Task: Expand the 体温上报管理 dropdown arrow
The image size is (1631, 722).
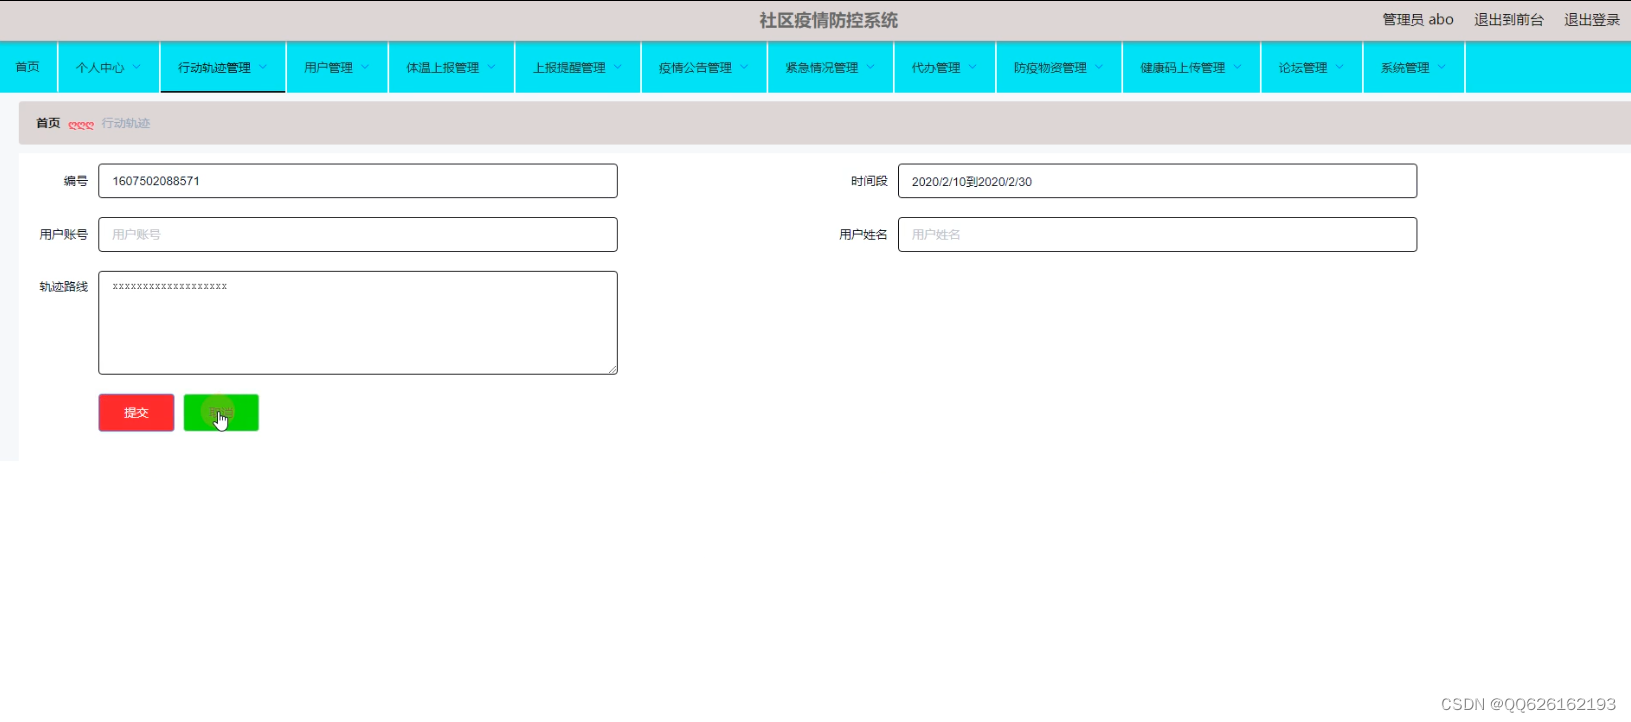Action: click(491, 67)
